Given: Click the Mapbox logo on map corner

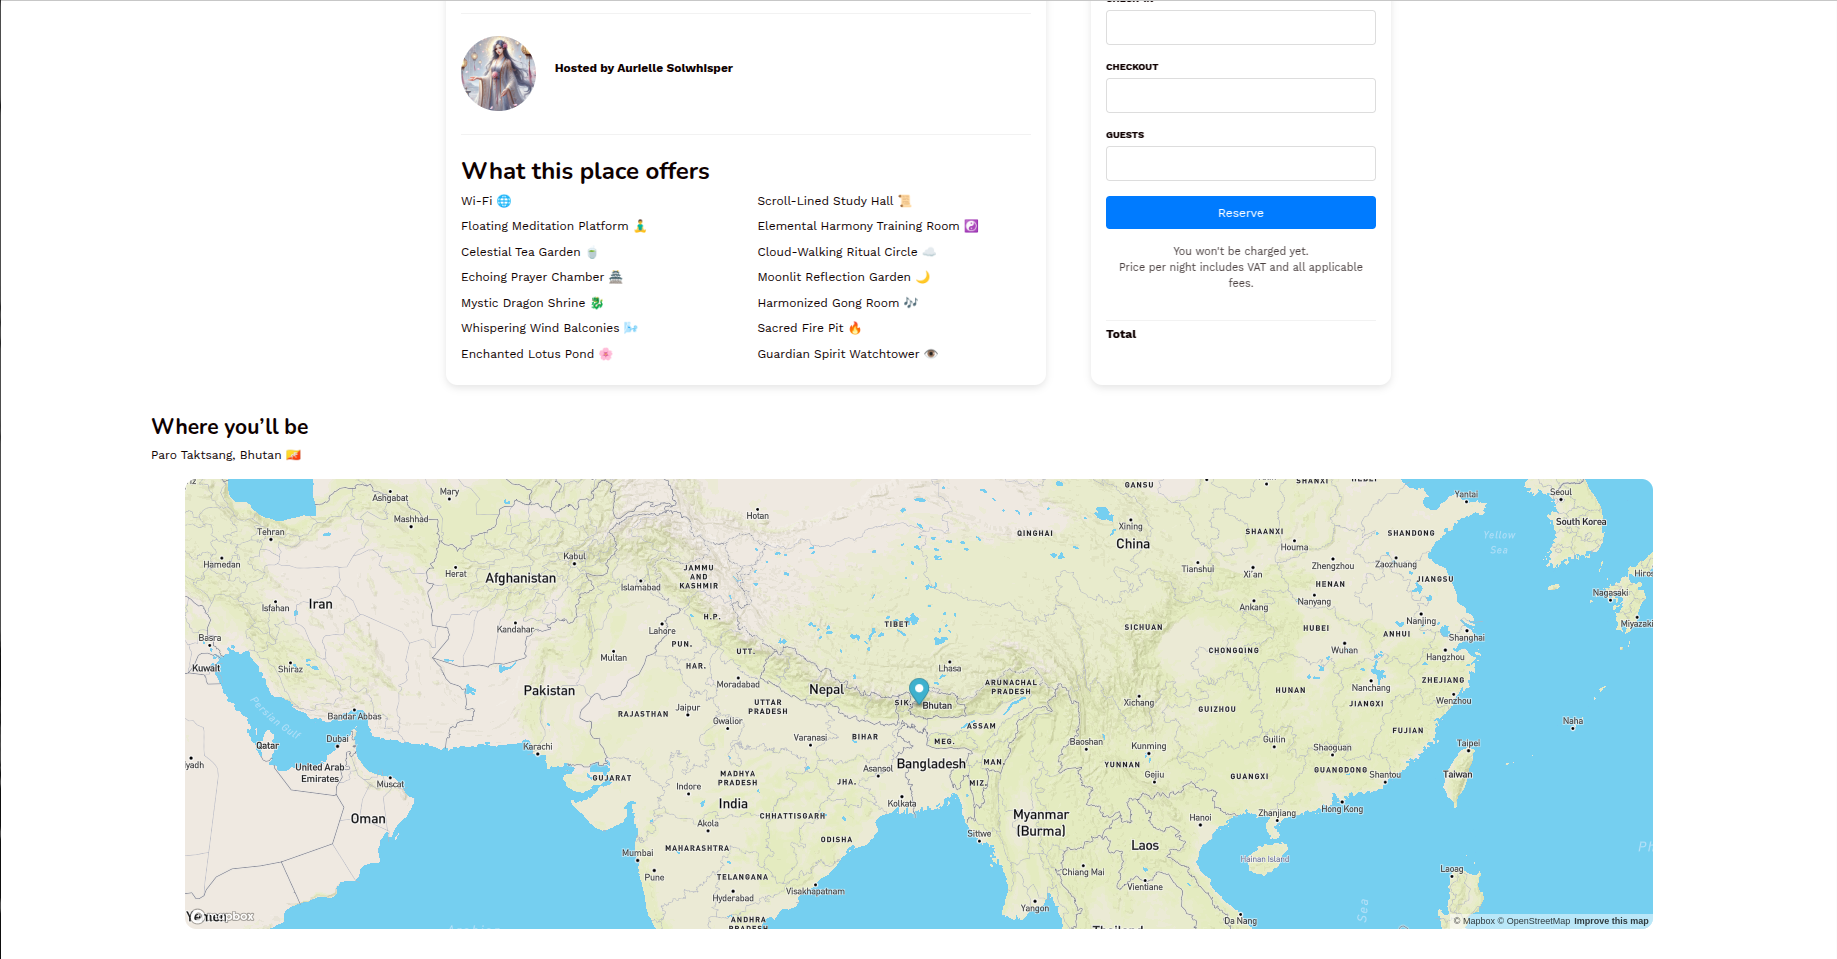Looking at the screenshot, I should click(222, 916).
